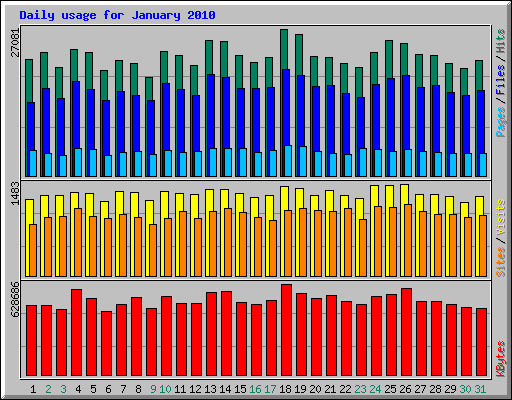Click the 27081 hits axis value
The image size is (512, 400).
tap(15, 43)
